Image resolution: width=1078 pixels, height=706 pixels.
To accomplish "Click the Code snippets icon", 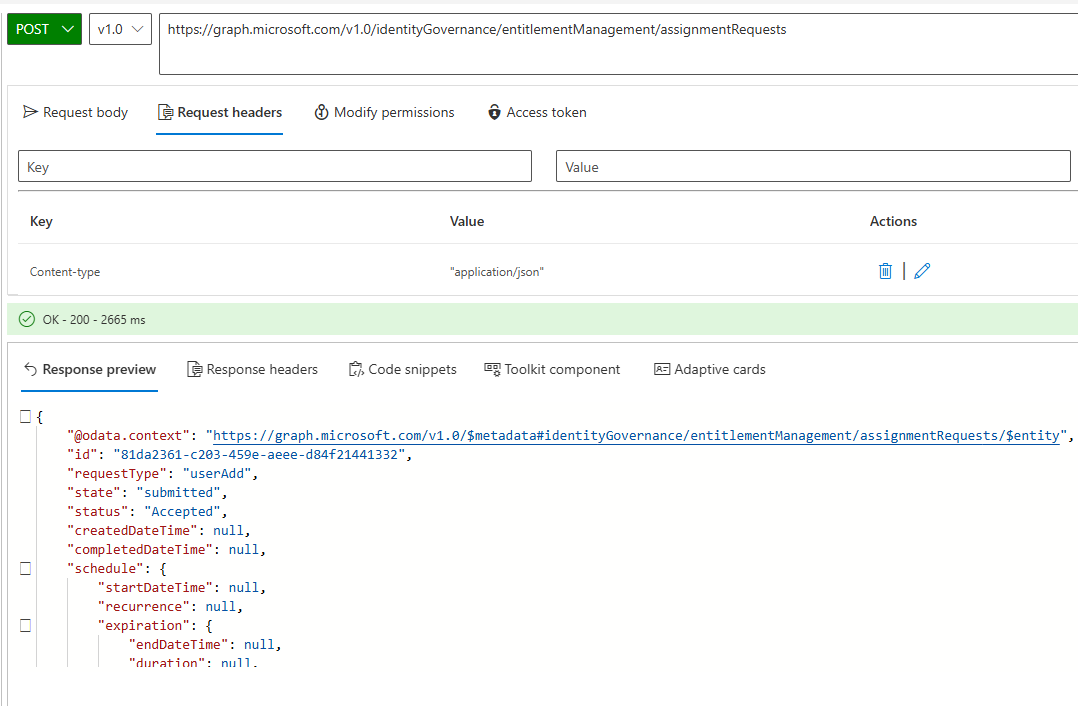I will click(356, 369).
